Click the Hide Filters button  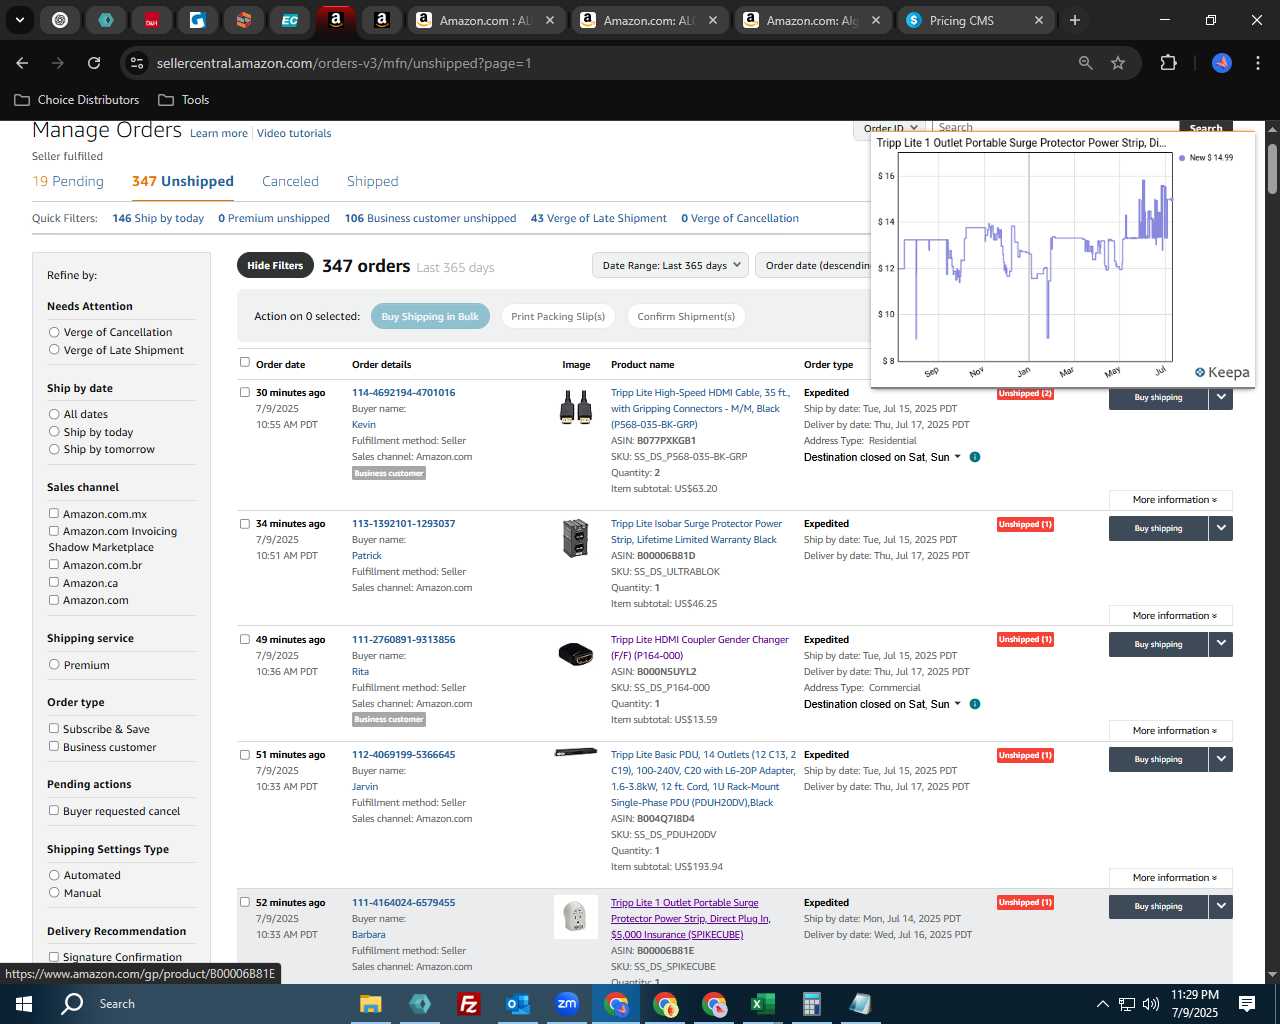(x=275, y=265)
